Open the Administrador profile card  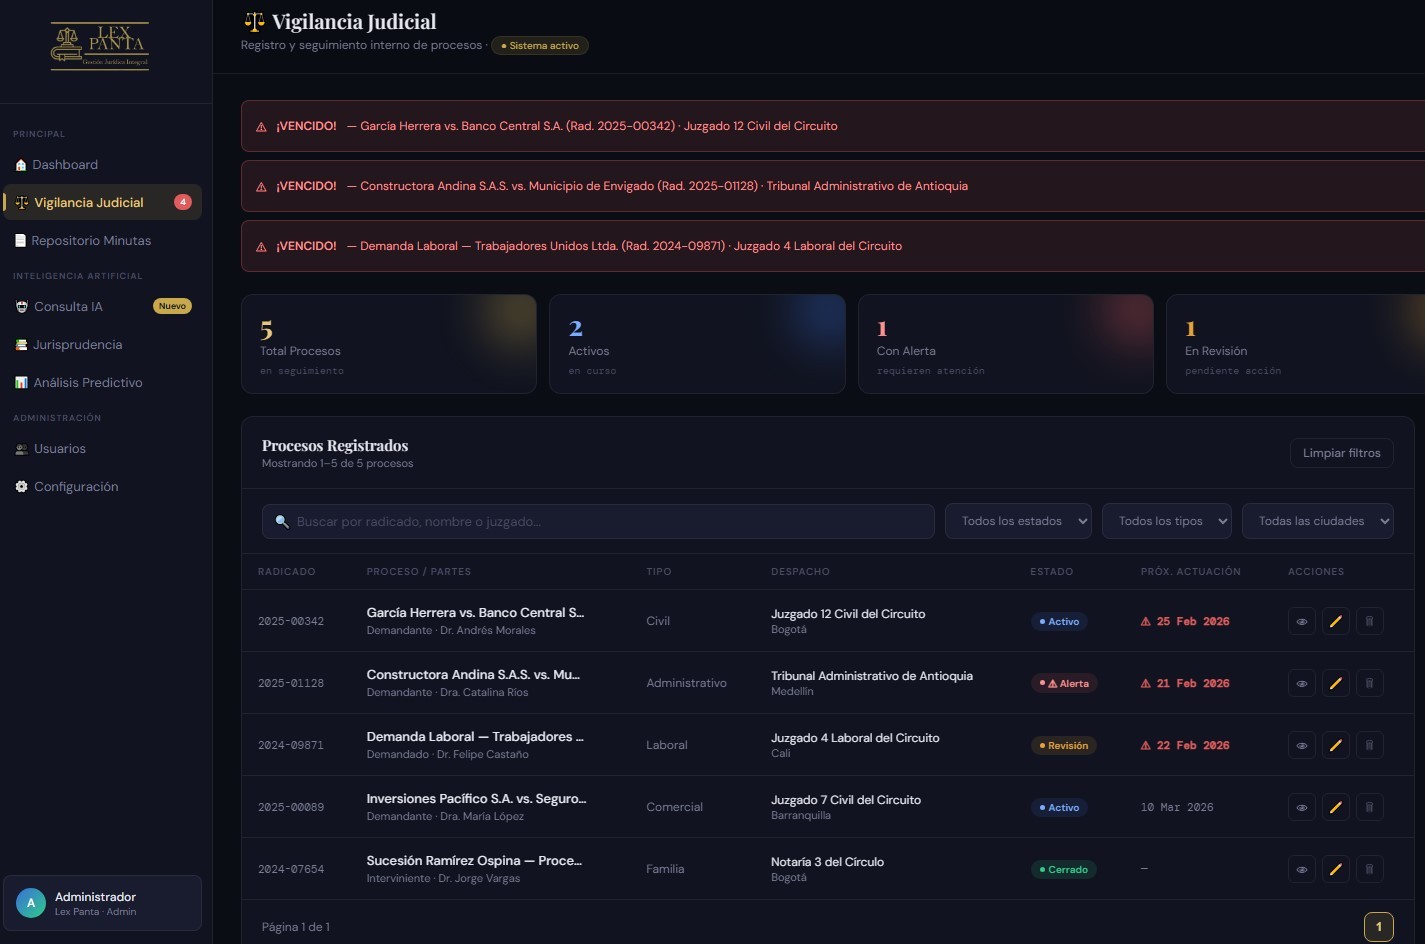point(102,903)
